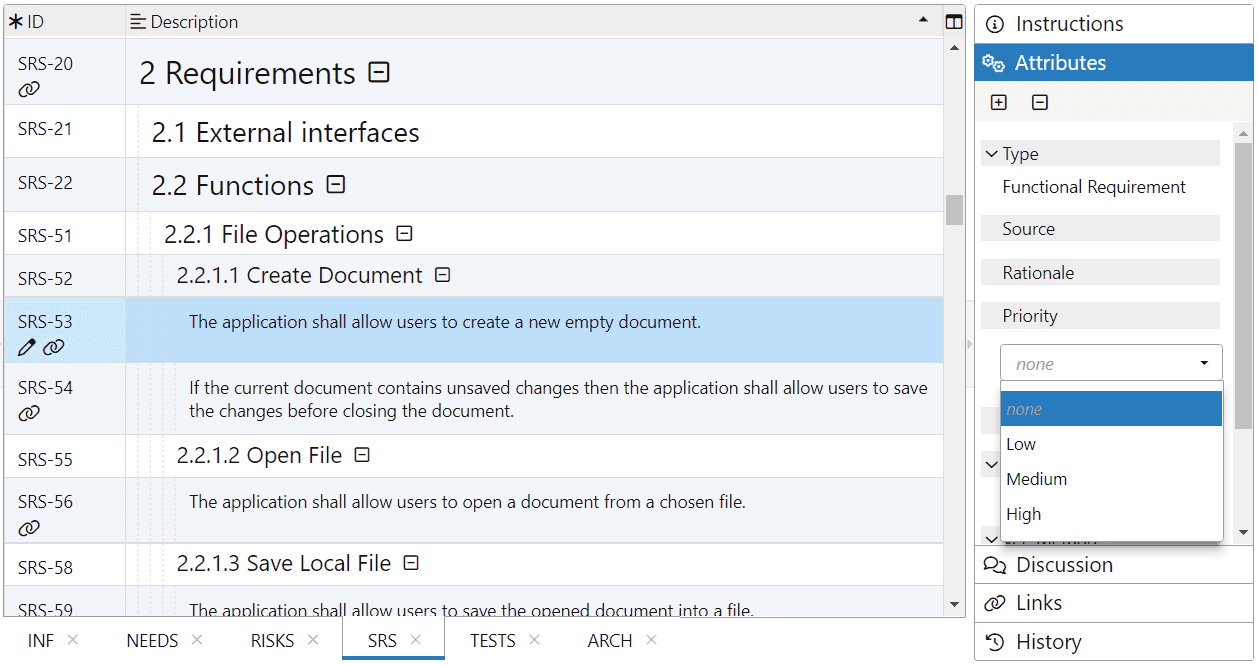Expand all attributes with the plus icon

click(998, 102)
